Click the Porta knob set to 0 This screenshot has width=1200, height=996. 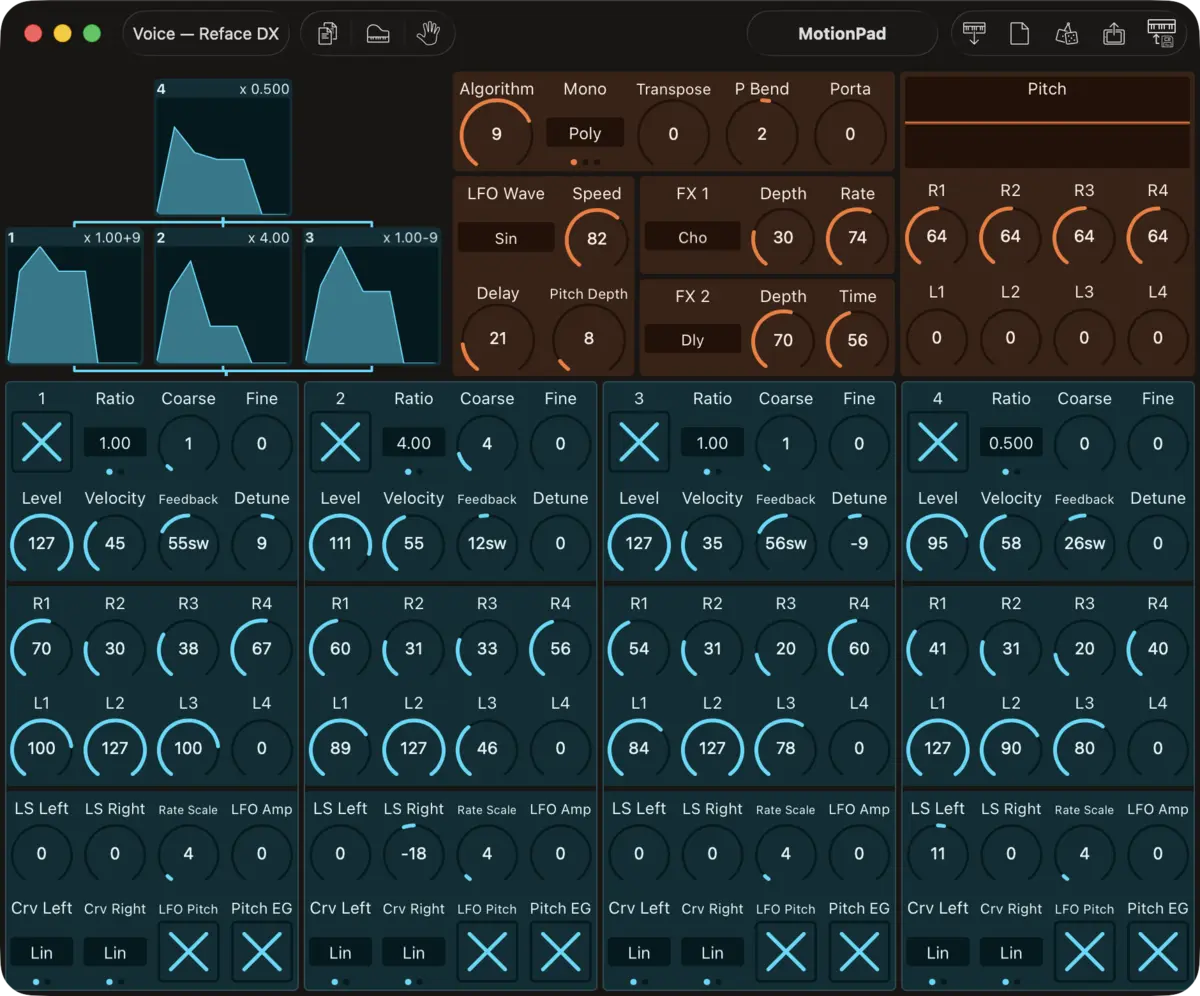click(850, 134)
